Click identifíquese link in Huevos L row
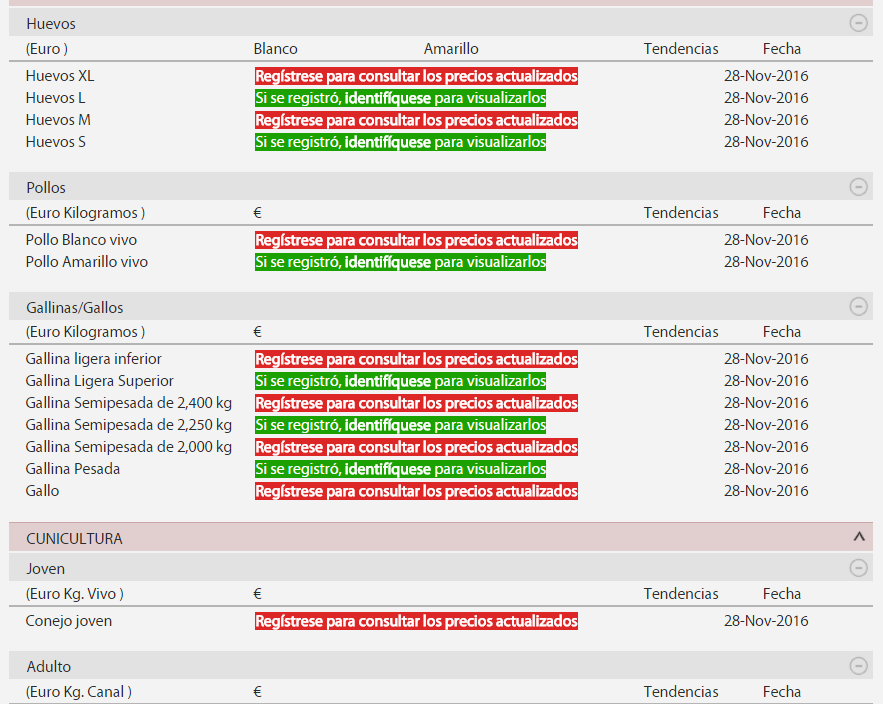The image size is (883, 704). click(x=387, y=98)
